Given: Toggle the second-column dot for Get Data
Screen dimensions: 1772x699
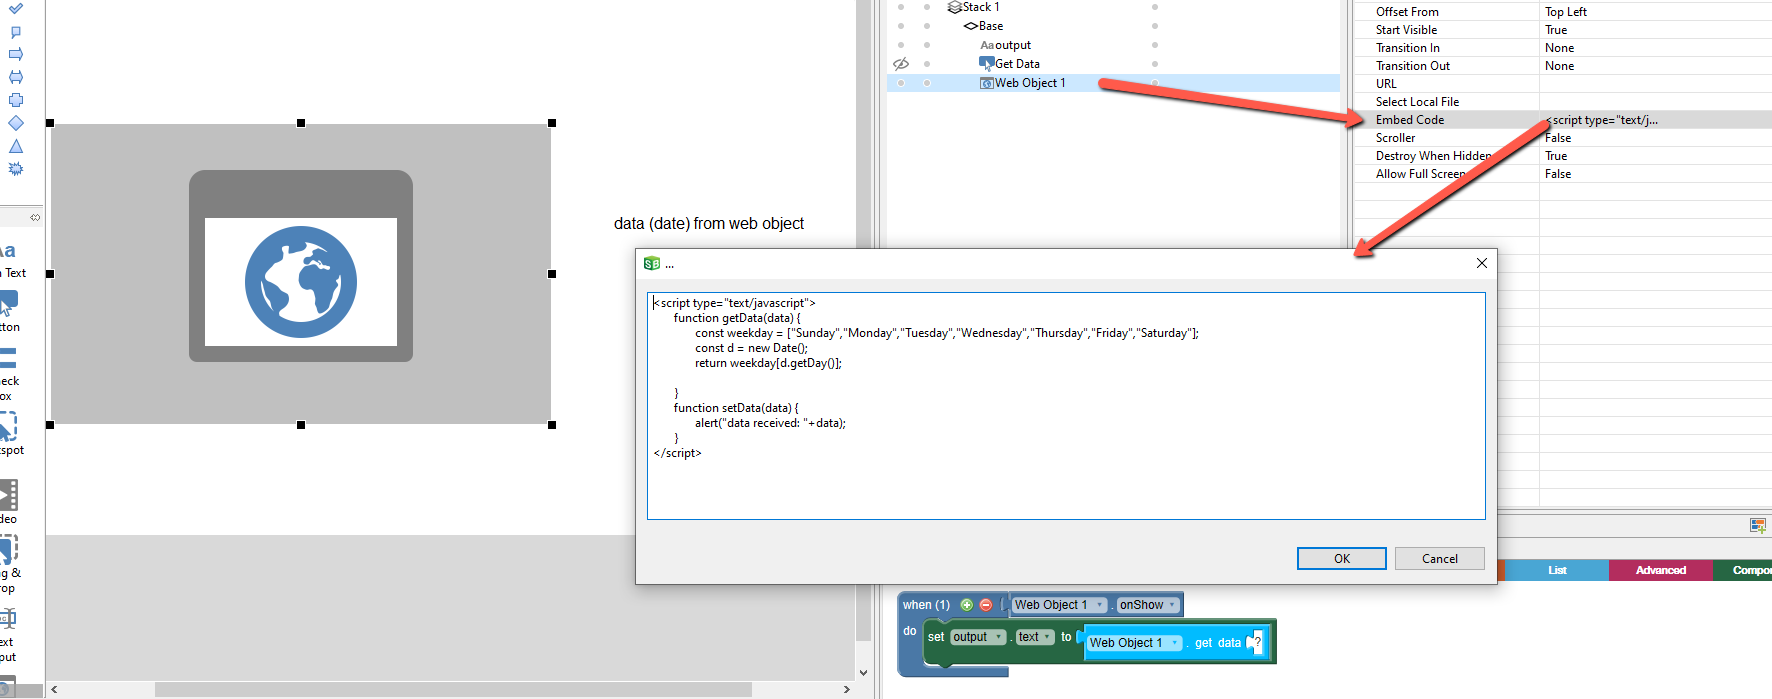Looking at the screenshot, I should click(927, 64).
